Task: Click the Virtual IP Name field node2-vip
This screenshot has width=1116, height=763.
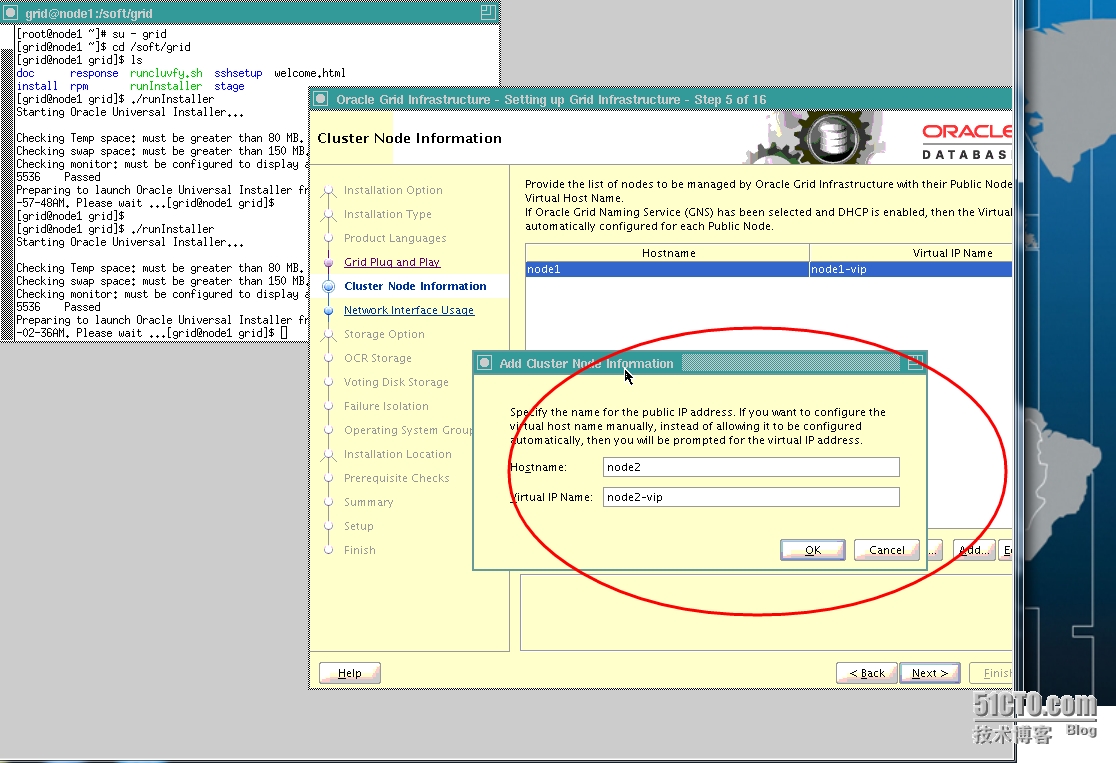Action: (751, 497)
